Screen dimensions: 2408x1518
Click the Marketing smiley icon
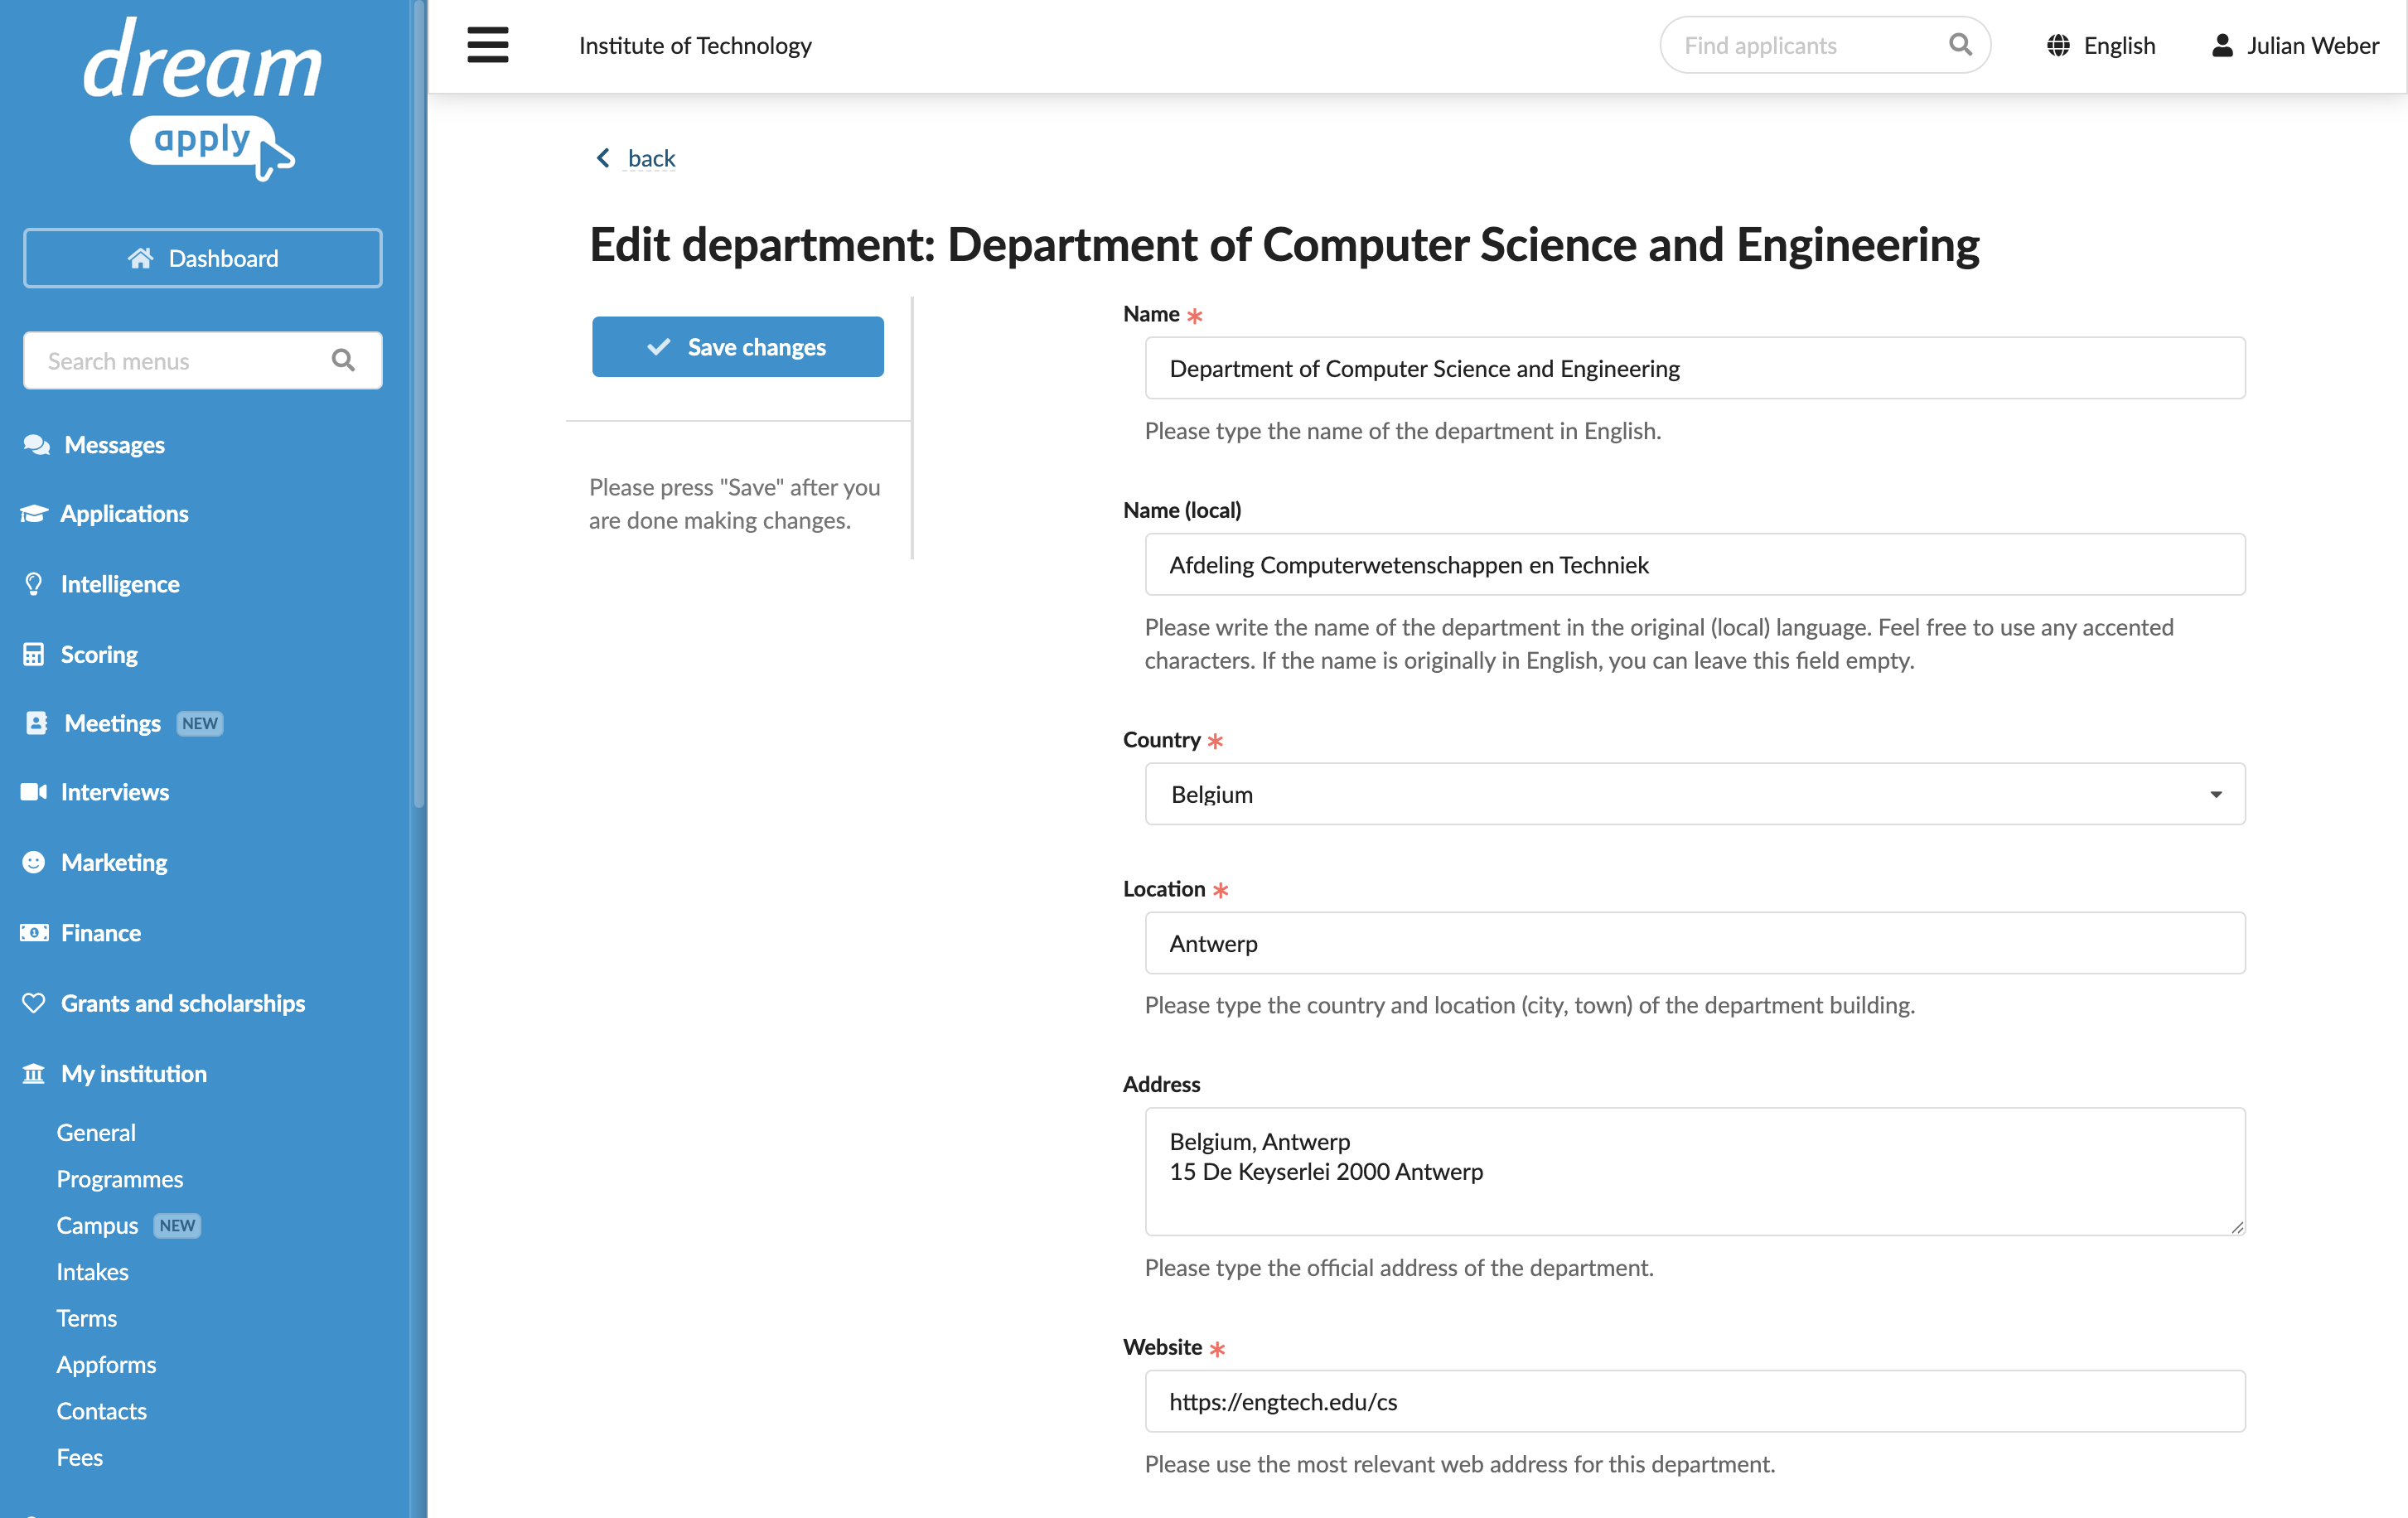pos(34,862)
